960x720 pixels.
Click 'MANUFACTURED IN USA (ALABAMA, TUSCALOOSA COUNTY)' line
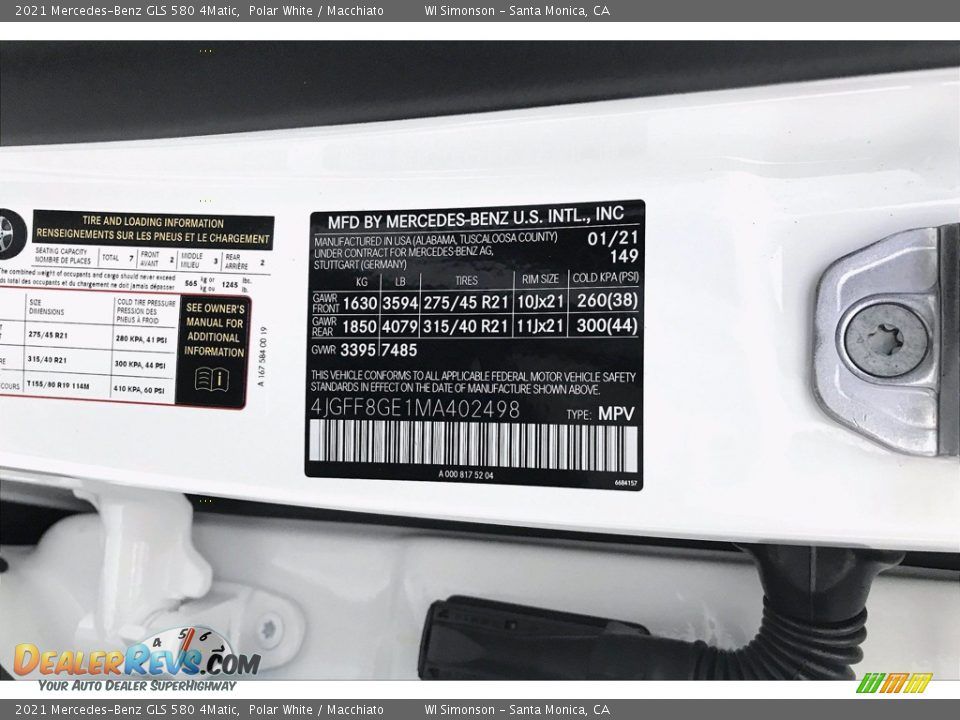[435, 239]
